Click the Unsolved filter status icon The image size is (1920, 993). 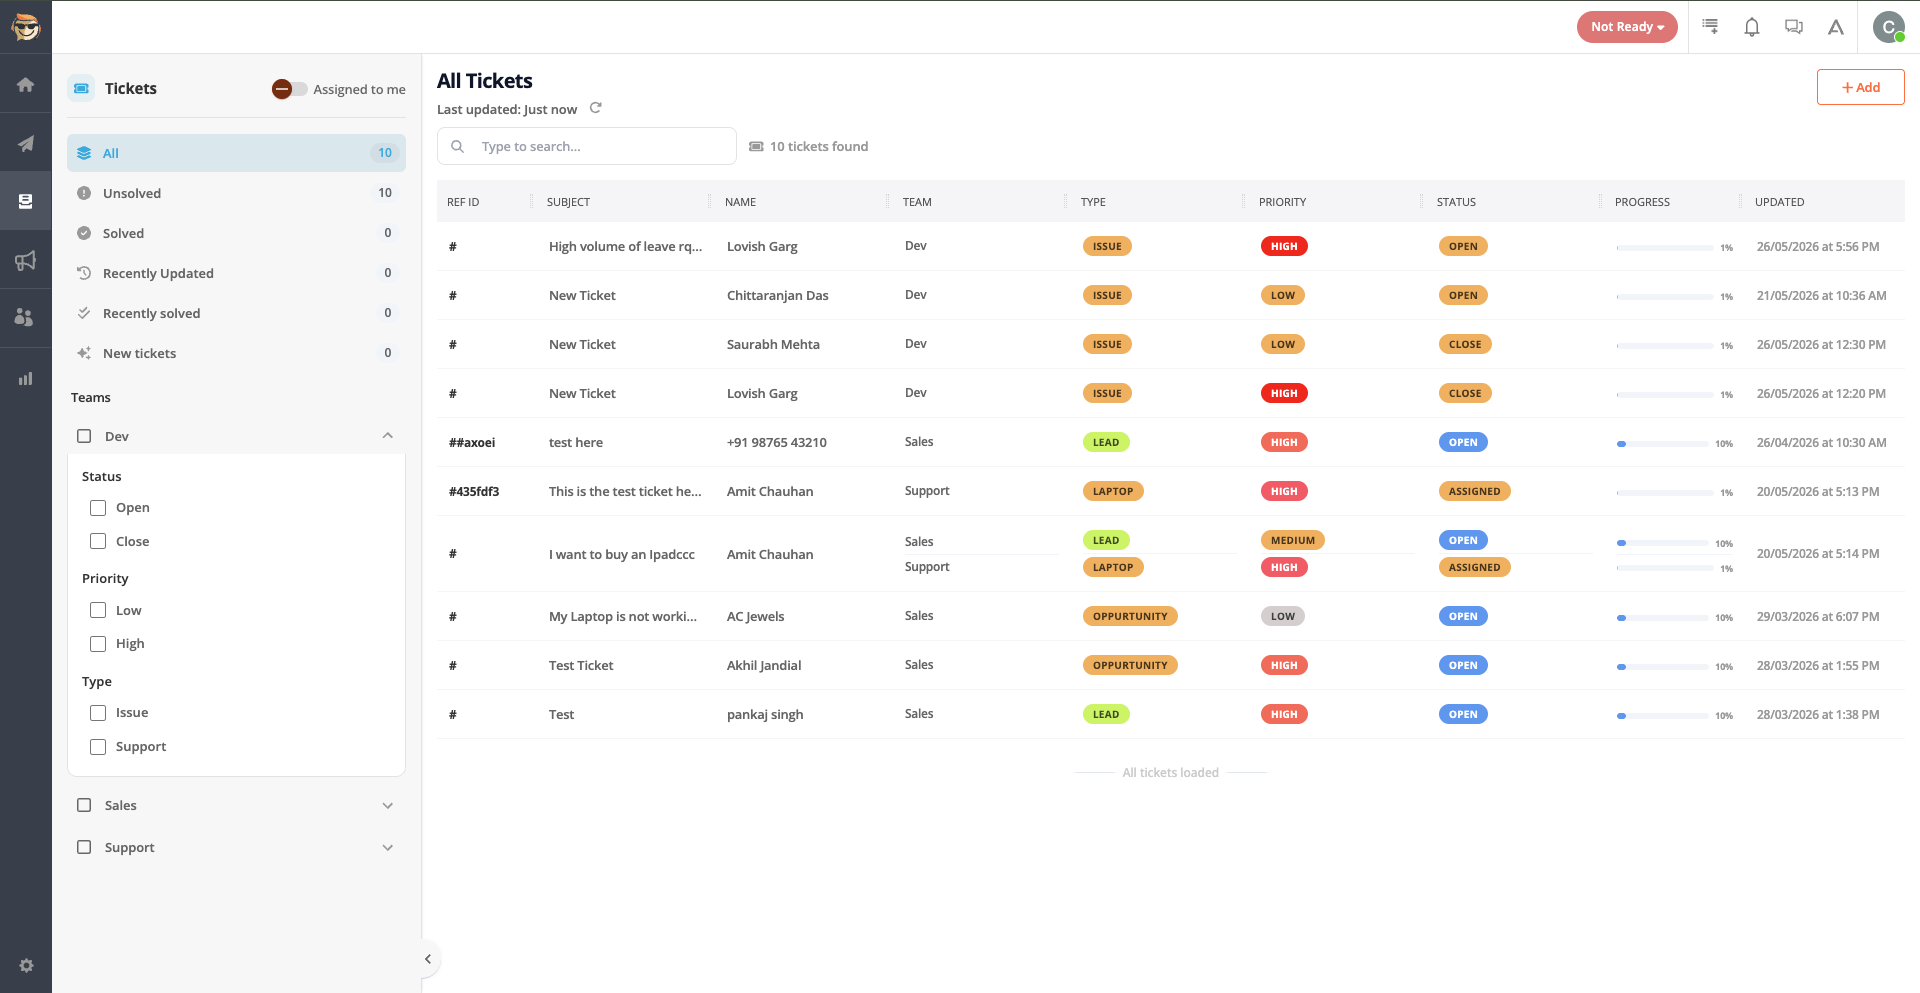coord(84,193)
